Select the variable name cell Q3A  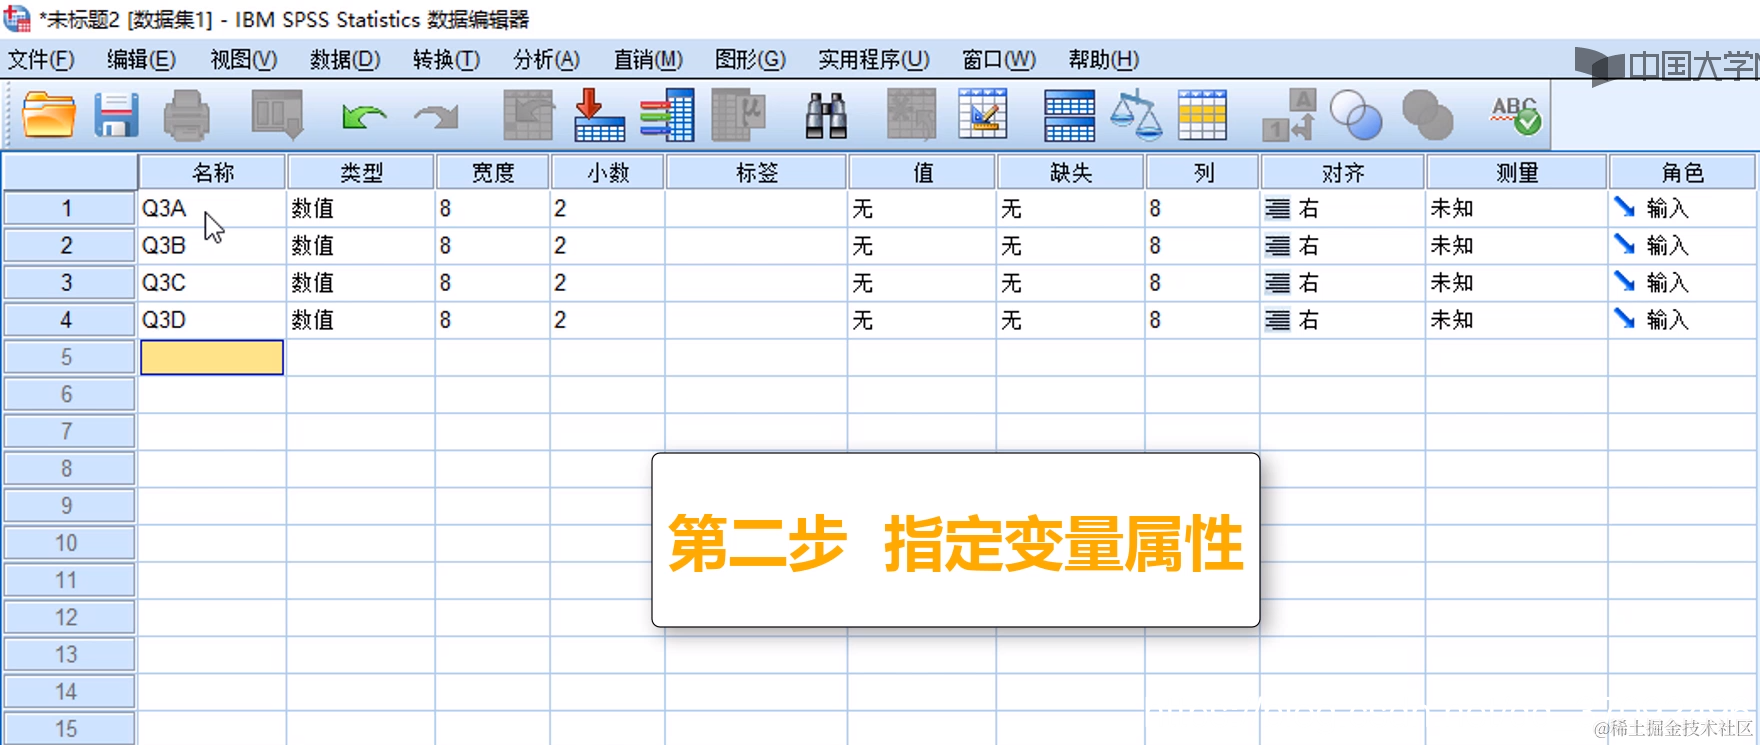(x=212, y=209)
